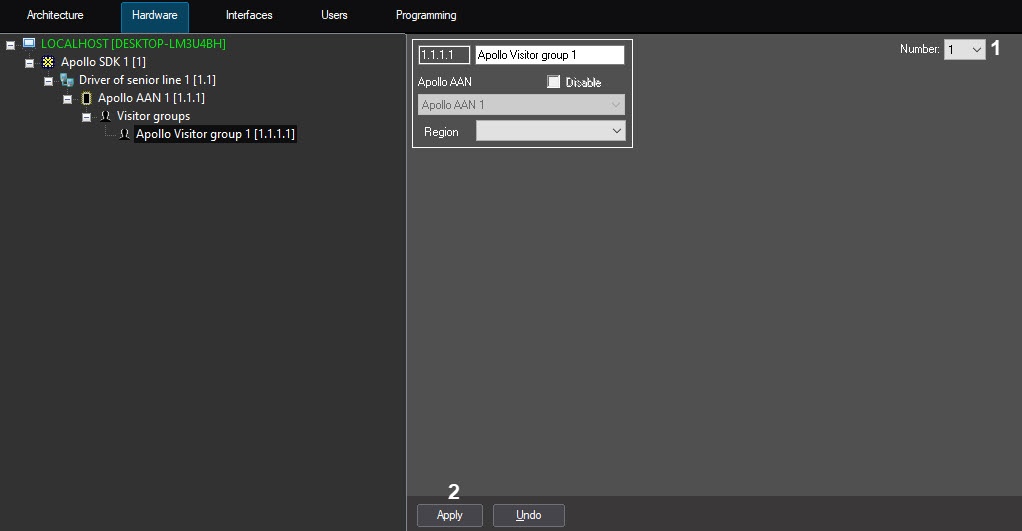Image resolution: width=1022 pixels, height=531 pixels.
Task: Click the Visitor groups folder icon
Action: 105,116
